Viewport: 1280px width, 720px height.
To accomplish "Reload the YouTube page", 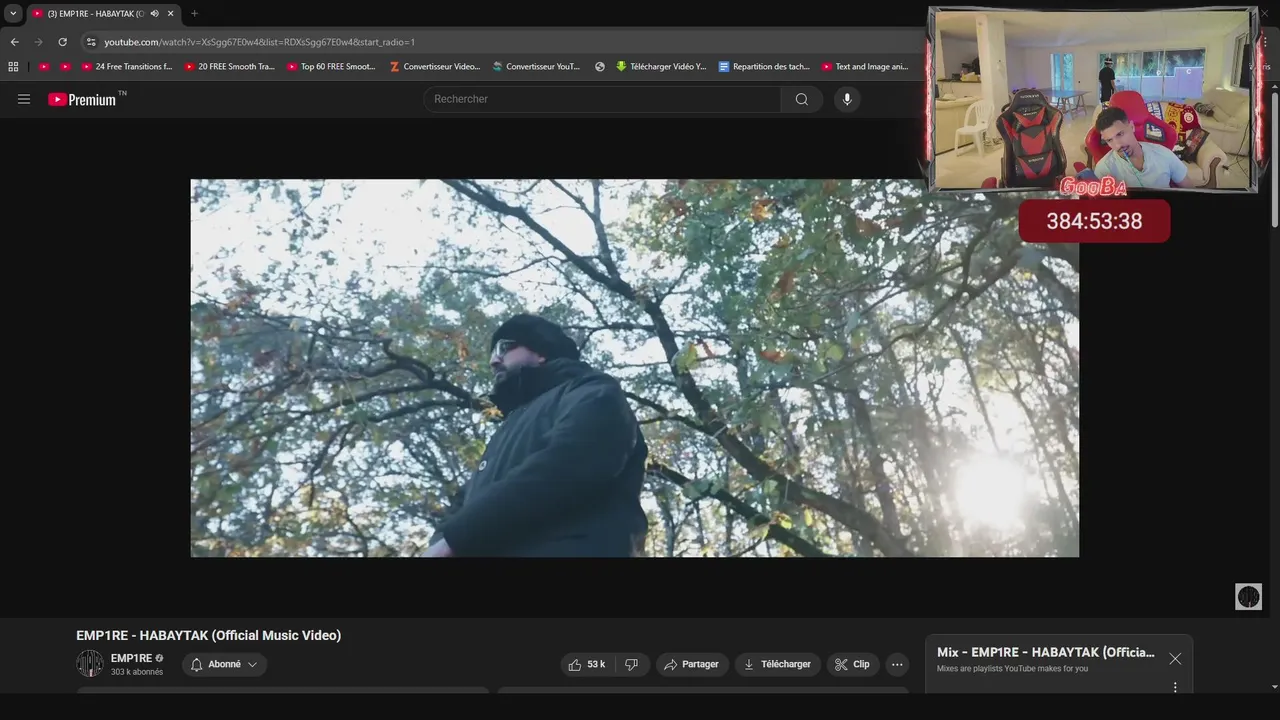I will [62, 42].
